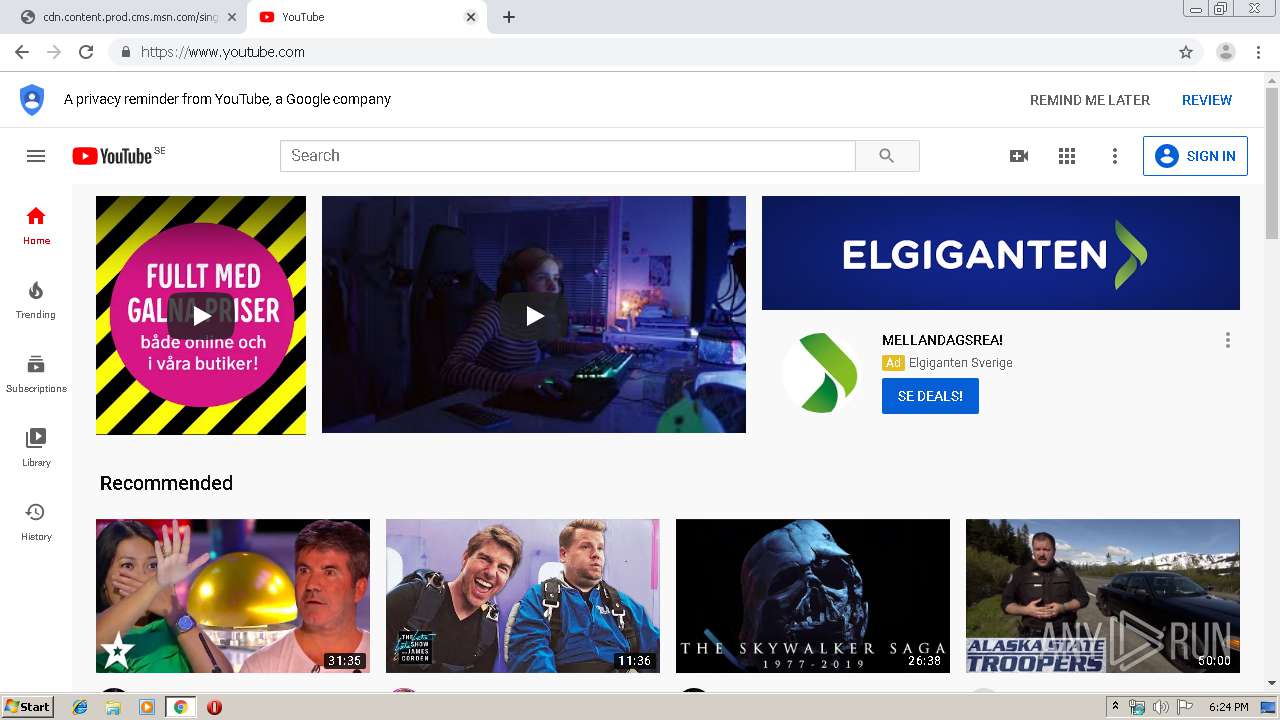Click the Elgiganten Sverige advertiser name
1280x720 pixels.
click(x=961, y=363)
